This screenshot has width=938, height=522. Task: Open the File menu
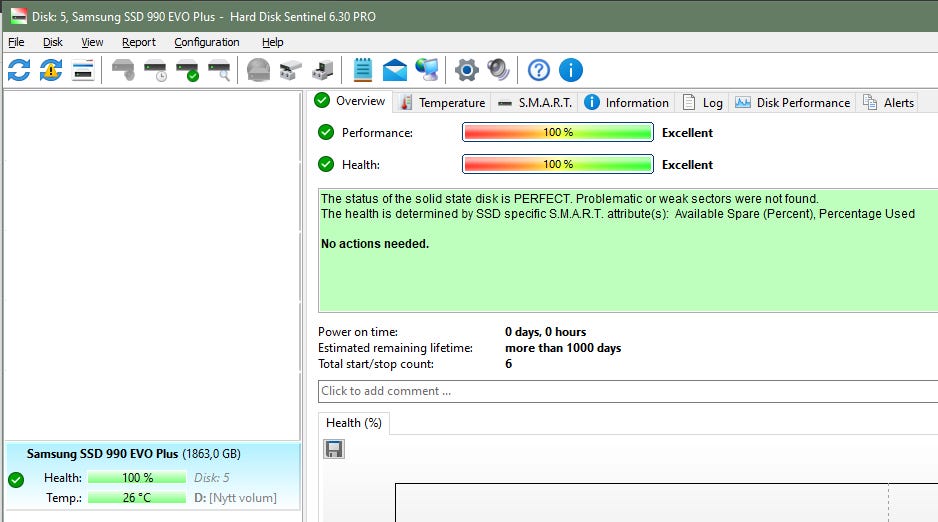coord(16,42)
